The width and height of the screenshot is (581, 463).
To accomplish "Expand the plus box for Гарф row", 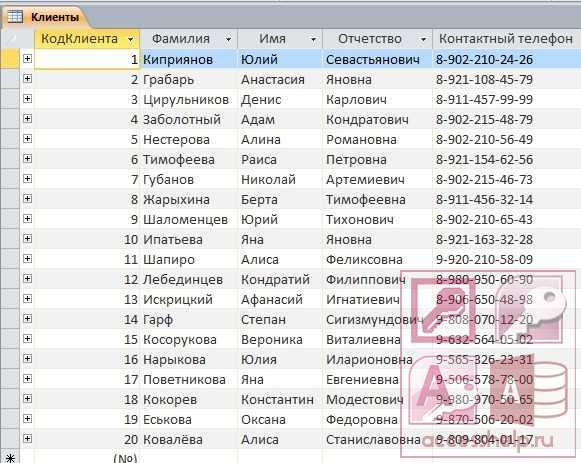I will pos(27,319).
